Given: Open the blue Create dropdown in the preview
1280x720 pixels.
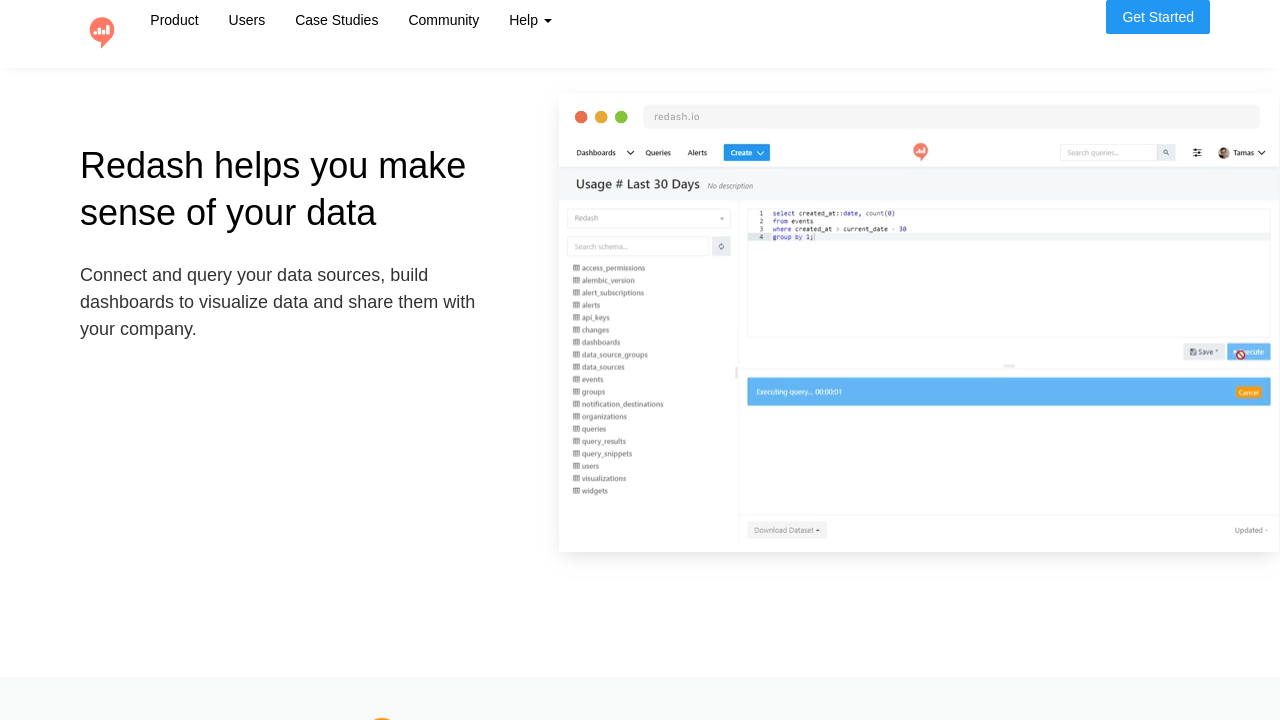Looking at the screenshot, I should click(x=747, y=153).
